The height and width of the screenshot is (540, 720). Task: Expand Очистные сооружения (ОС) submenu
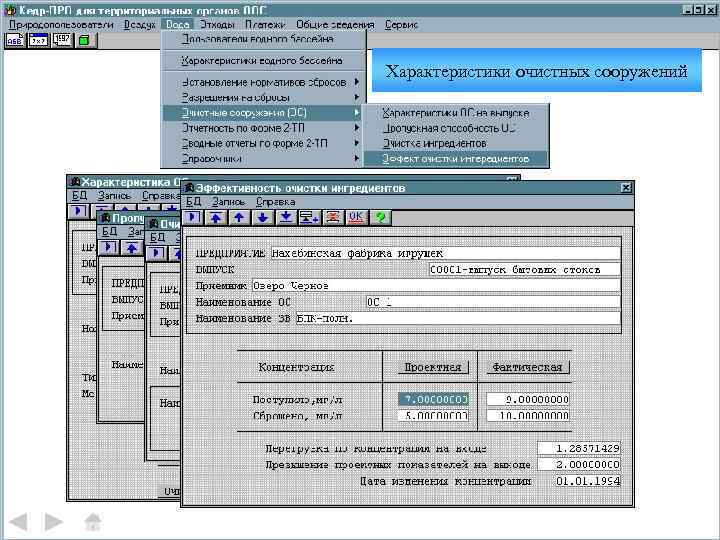(x=264, y=112)
